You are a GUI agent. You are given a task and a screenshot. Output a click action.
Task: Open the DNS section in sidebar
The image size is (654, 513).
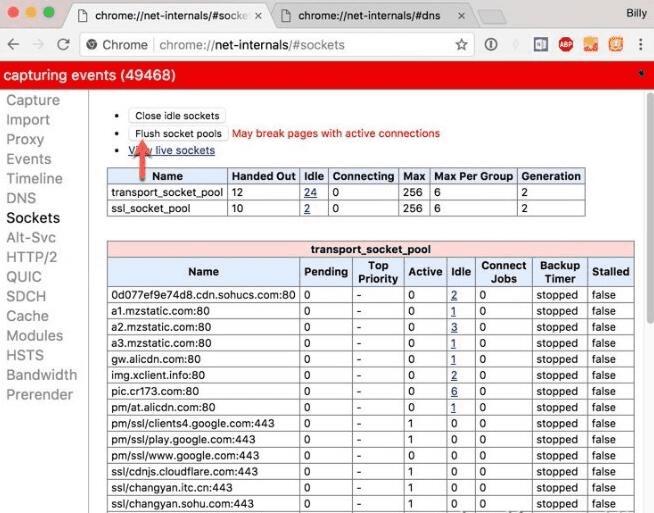[21, 198]
